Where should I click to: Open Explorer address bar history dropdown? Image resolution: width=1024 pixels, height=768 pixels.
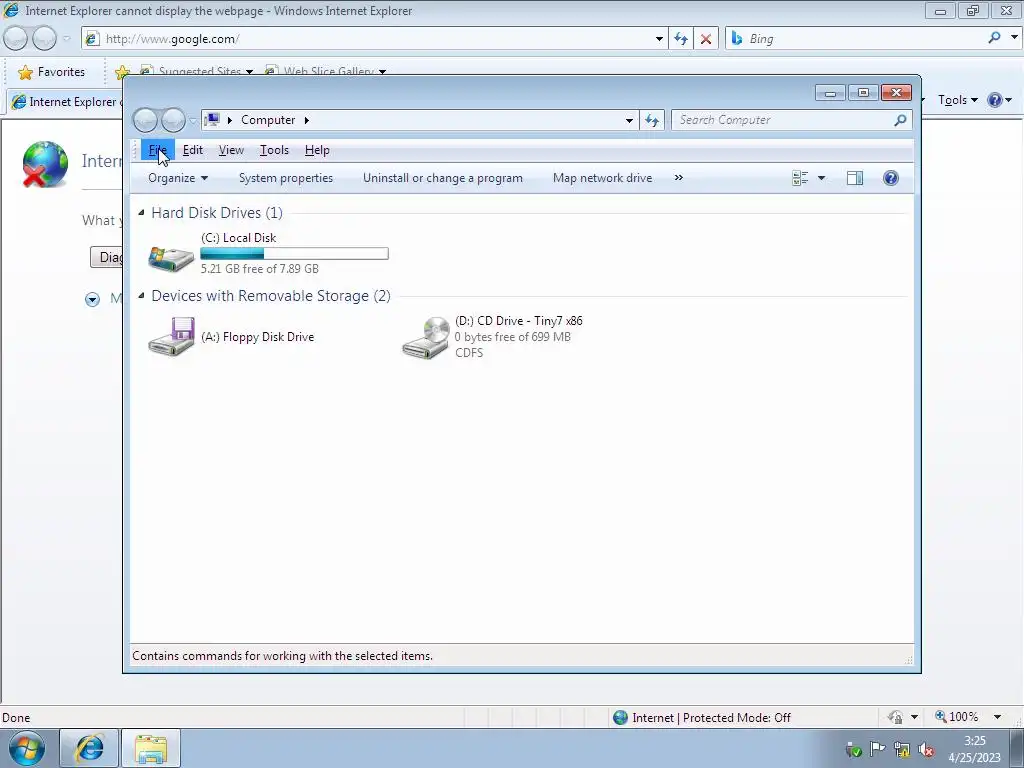[629, 120]
